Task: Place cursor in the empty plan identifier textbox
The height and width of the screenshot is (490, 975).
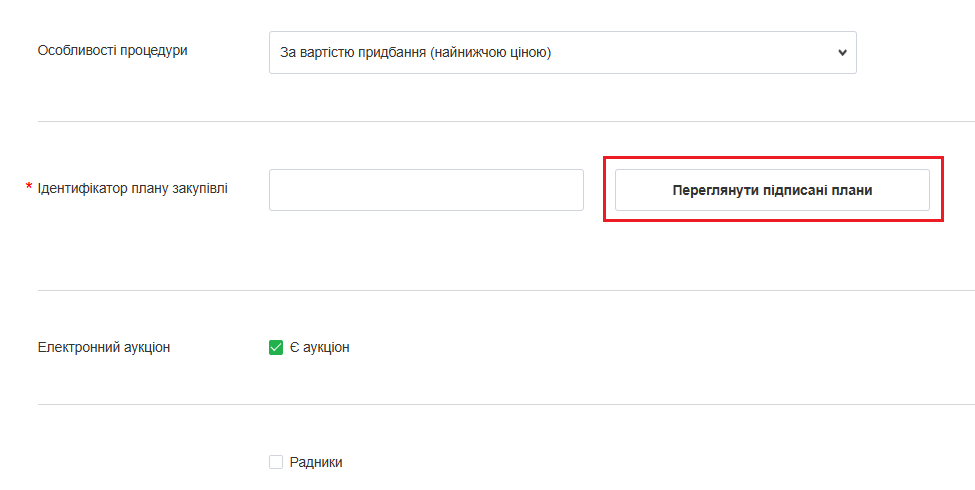Action: tap(426, 190)
